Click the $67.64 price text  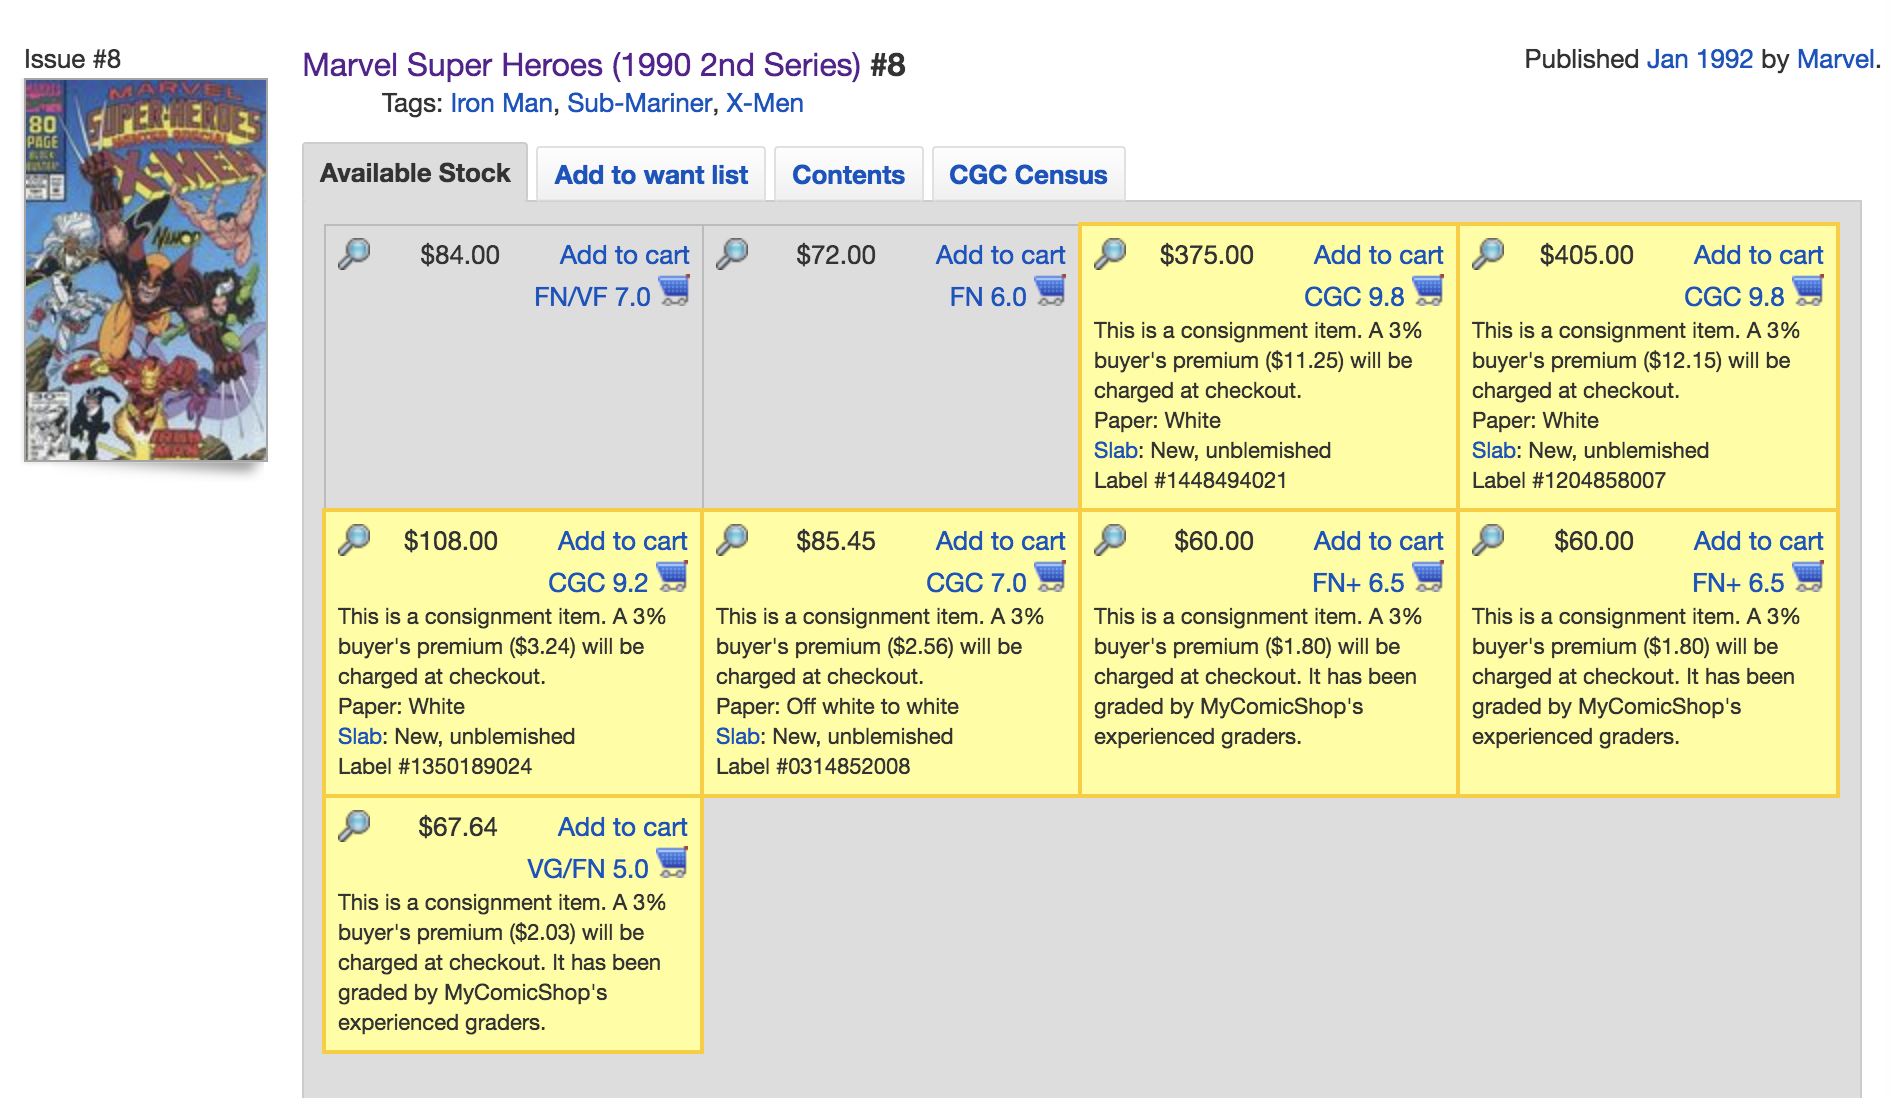(x=457, y=827)
